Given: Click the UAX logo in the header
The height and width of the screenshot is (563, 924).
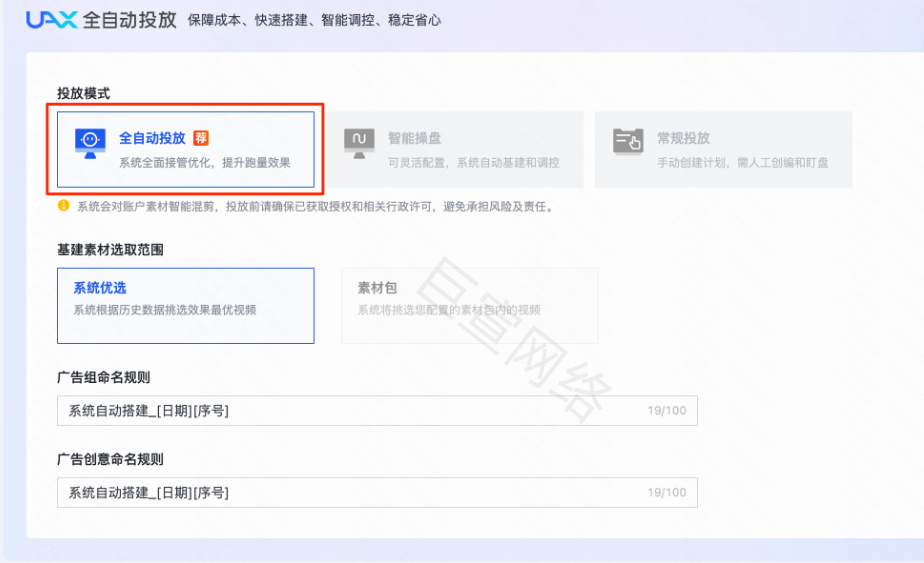Looking at the screenshot, I should [x=50, y=20].
